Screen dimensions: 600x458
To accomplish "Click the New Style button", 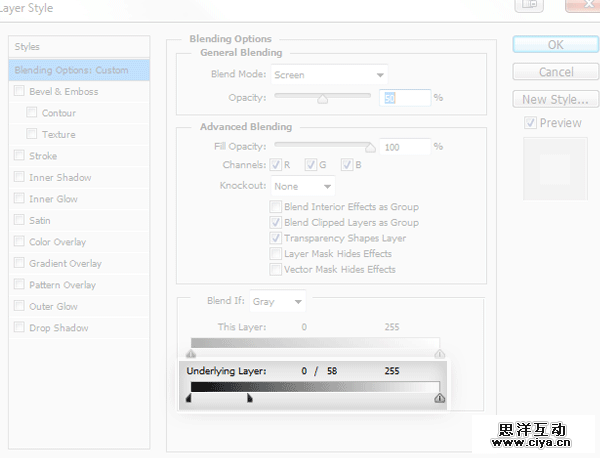I will coord(555,99).
